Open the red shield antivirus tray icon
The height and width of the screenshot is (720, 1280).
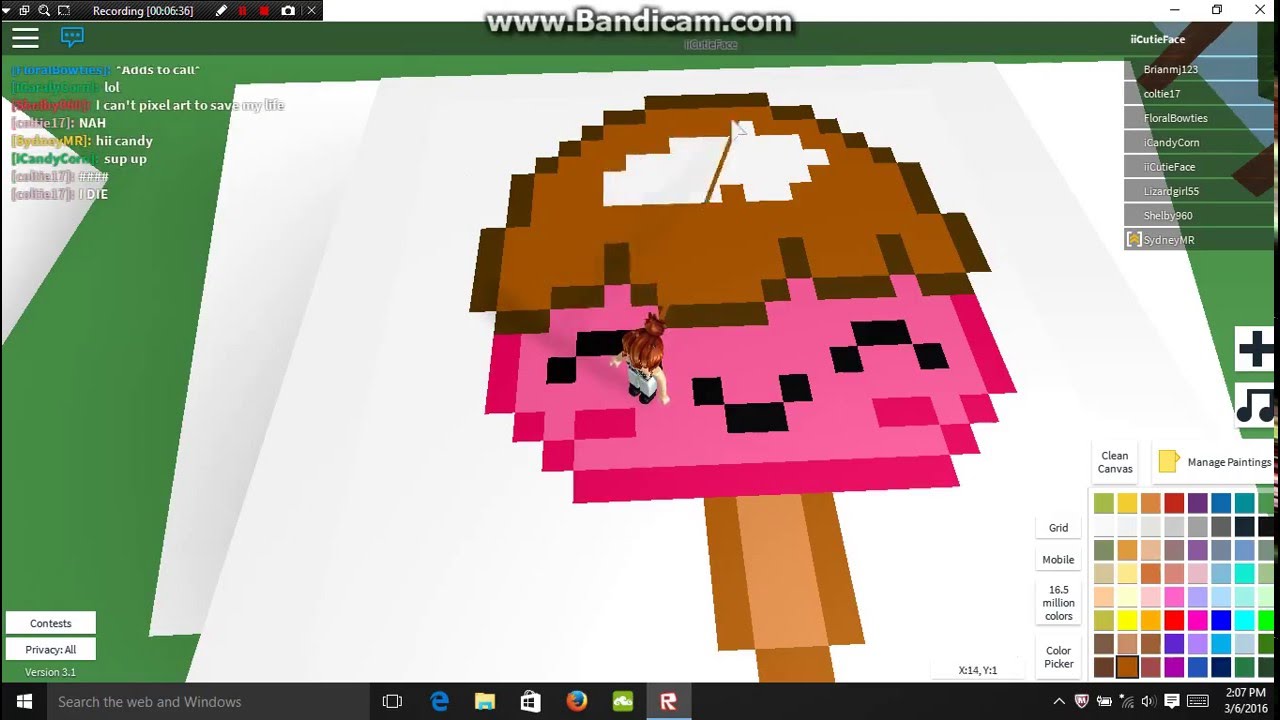(1081, 702)
